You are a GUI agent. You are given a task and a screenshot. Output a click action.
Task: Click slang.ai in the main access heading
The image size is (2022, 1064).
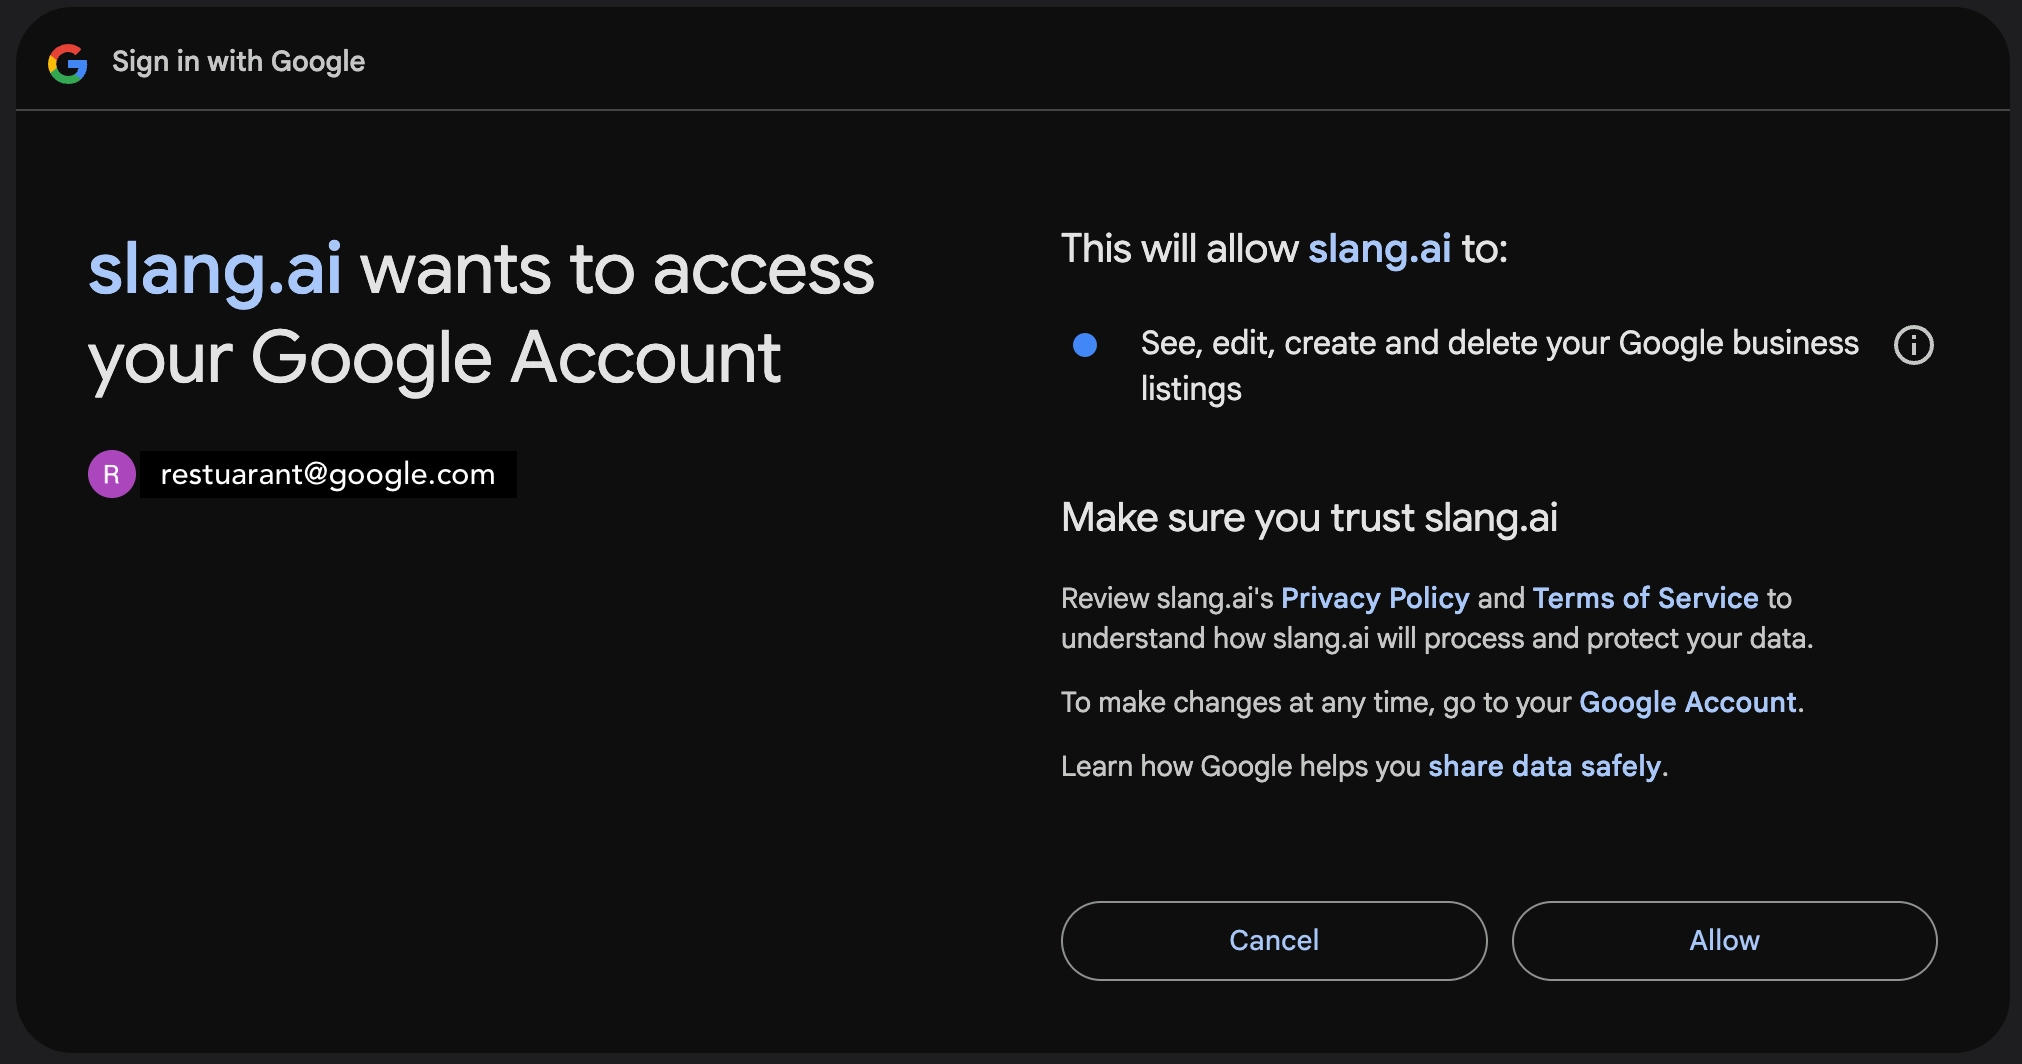click(215, 270)
